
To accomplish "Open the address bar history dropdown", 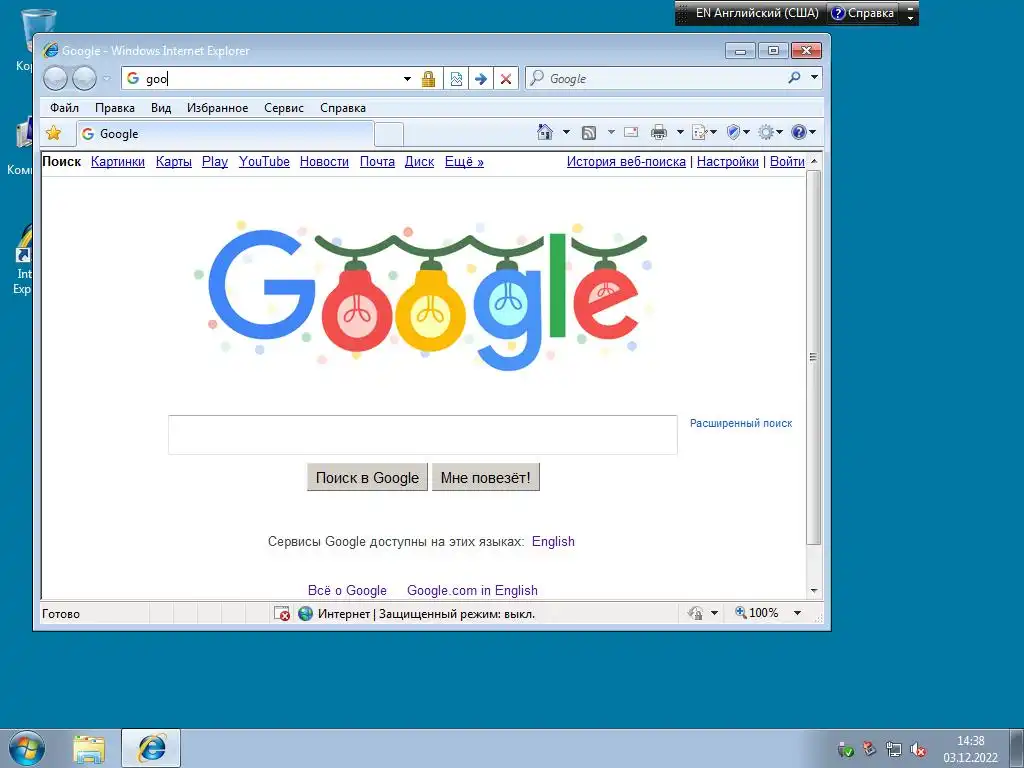I will pos(407,79).
